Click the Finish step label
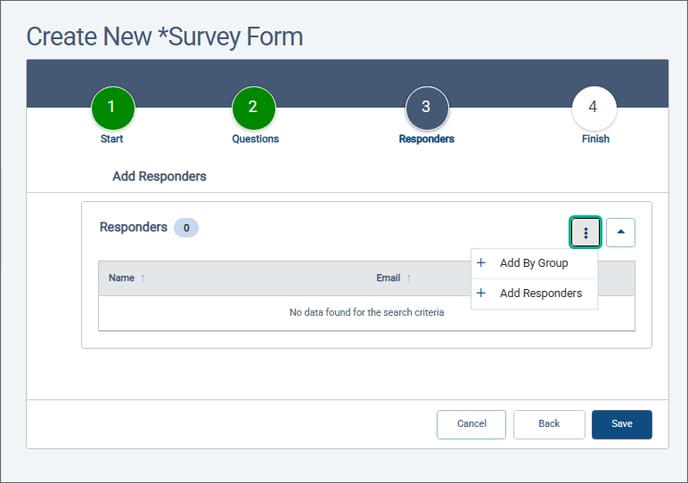688x483 pixels. tap(595, 139)
